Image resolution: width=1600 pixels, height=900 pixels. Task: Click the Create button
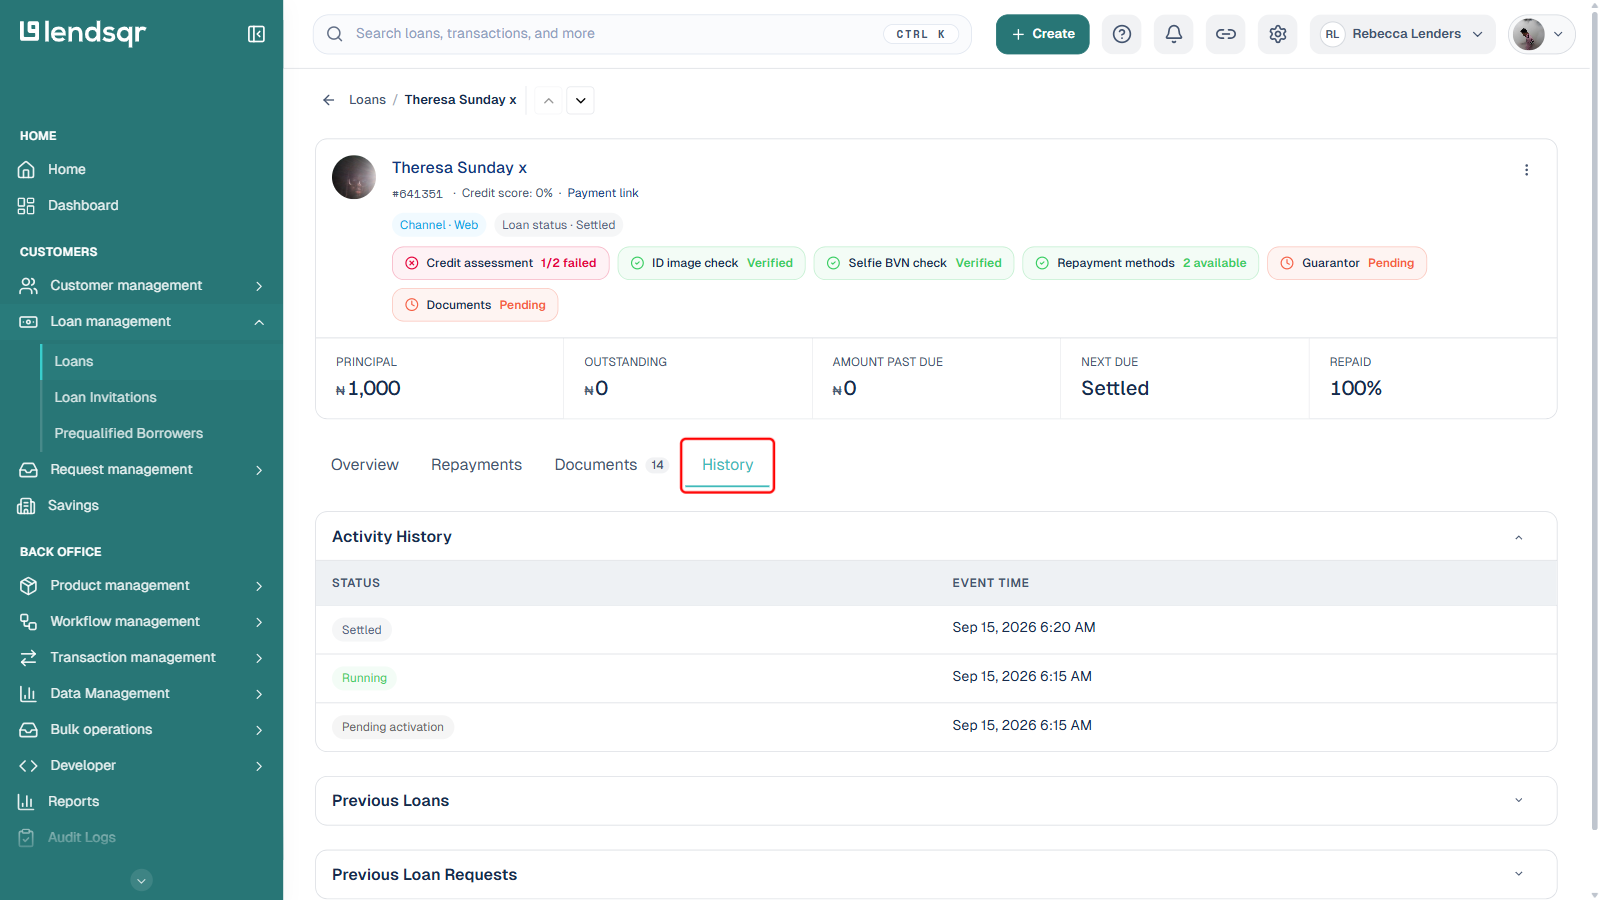coord(1042,34)
